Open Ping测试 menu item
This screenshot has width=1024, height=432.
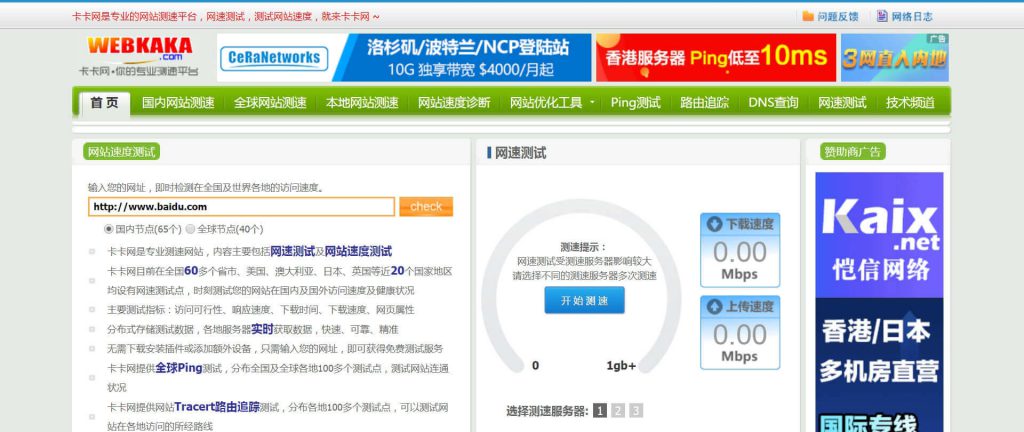pyautogui.click(x=635, y=102)
